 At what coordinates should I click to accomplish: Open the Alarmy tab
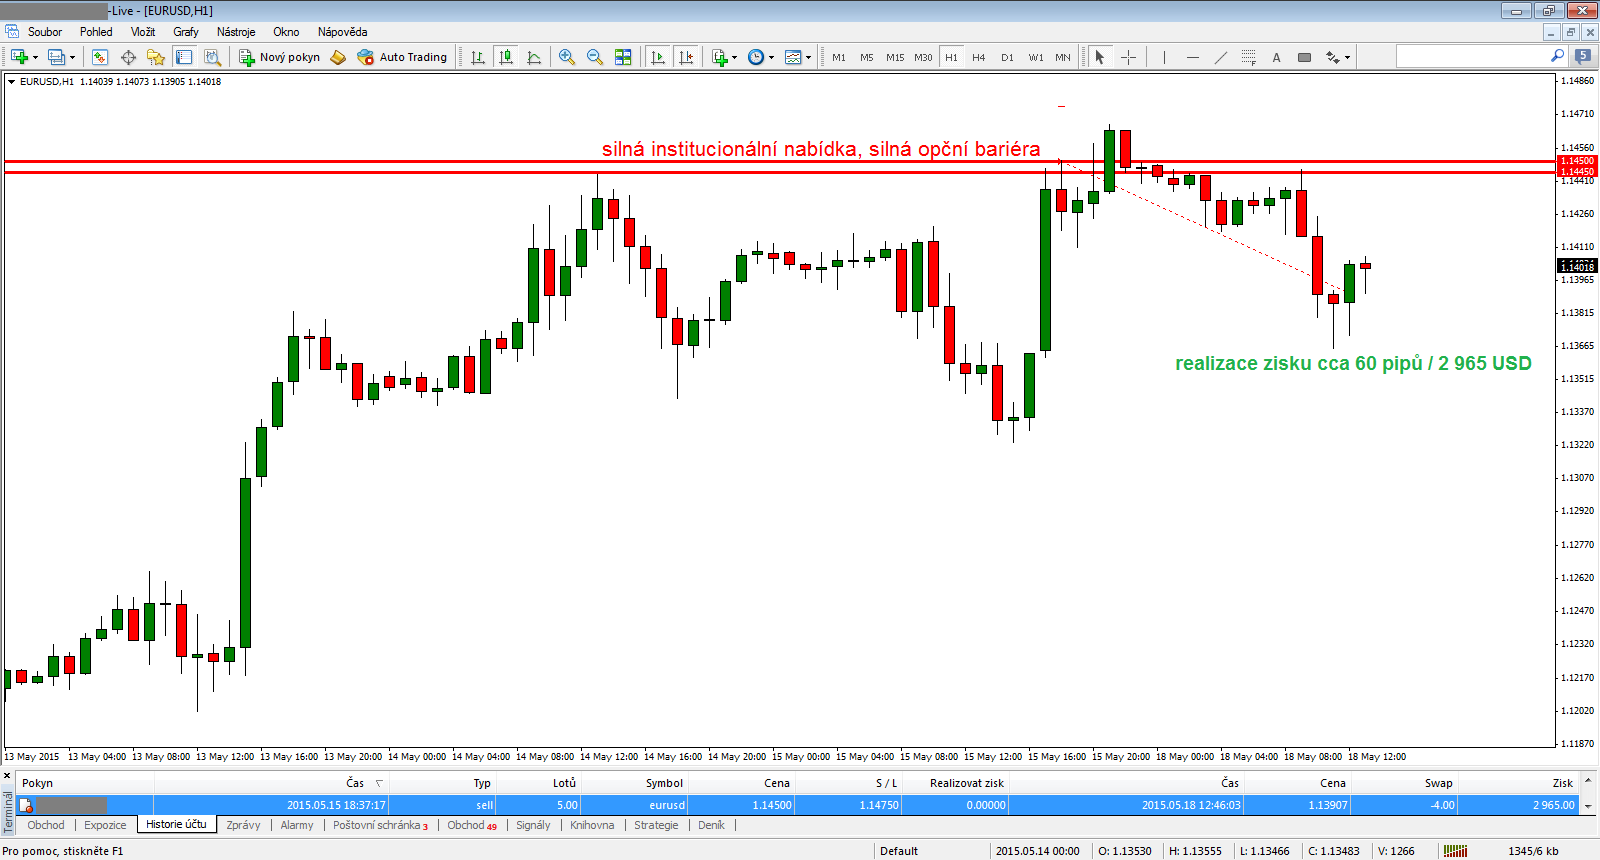click(297, 825)
